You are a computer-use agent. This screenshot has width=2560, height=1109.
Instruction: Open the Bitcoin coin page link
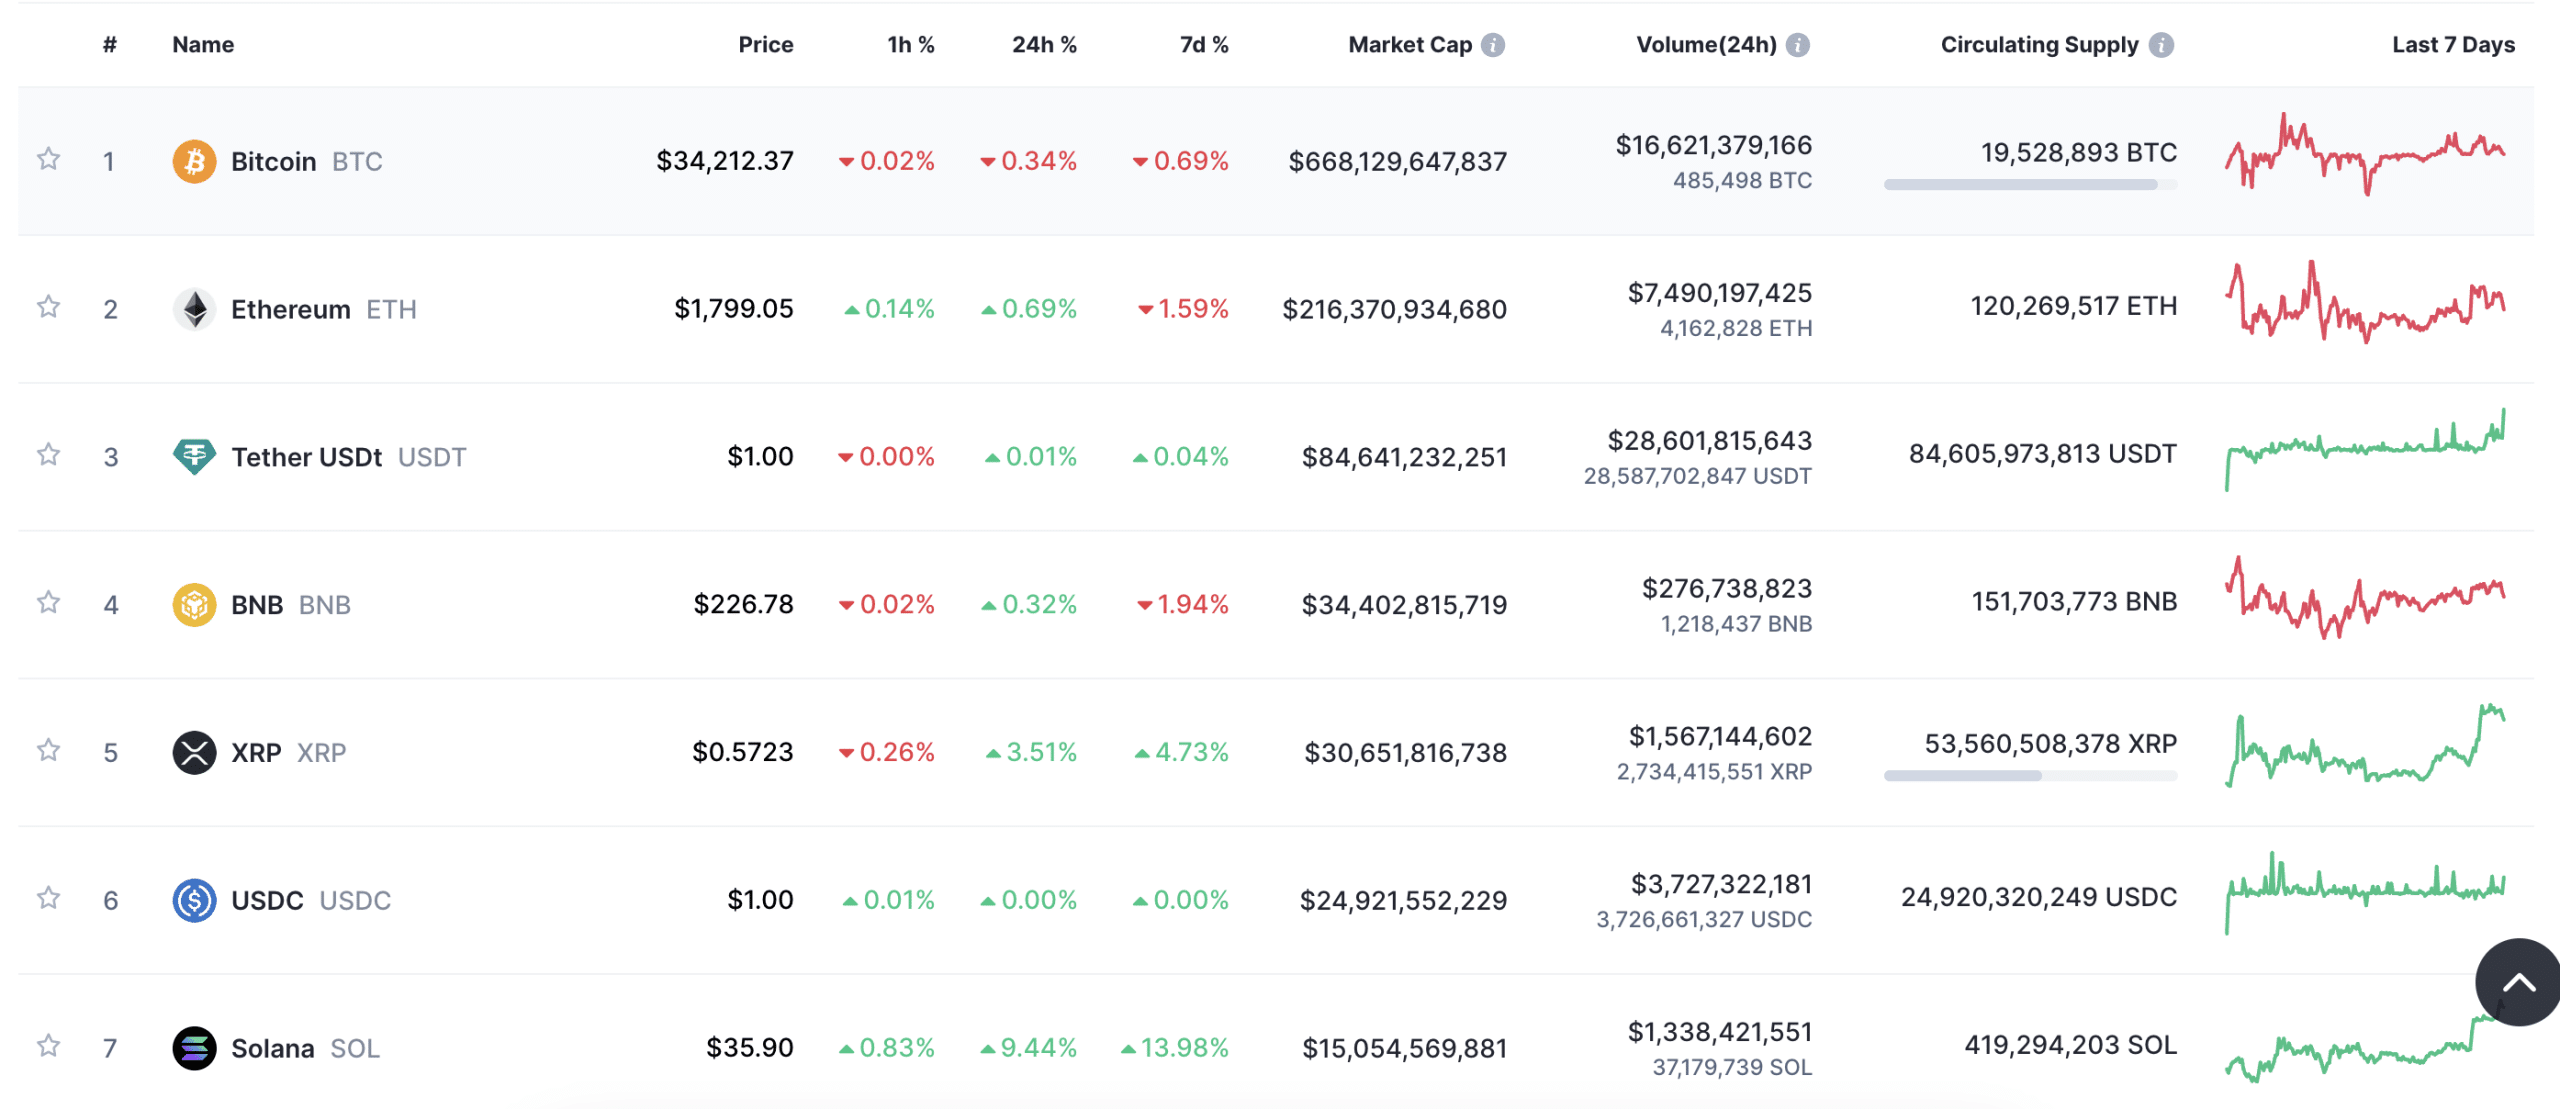[x=307, y=162]
